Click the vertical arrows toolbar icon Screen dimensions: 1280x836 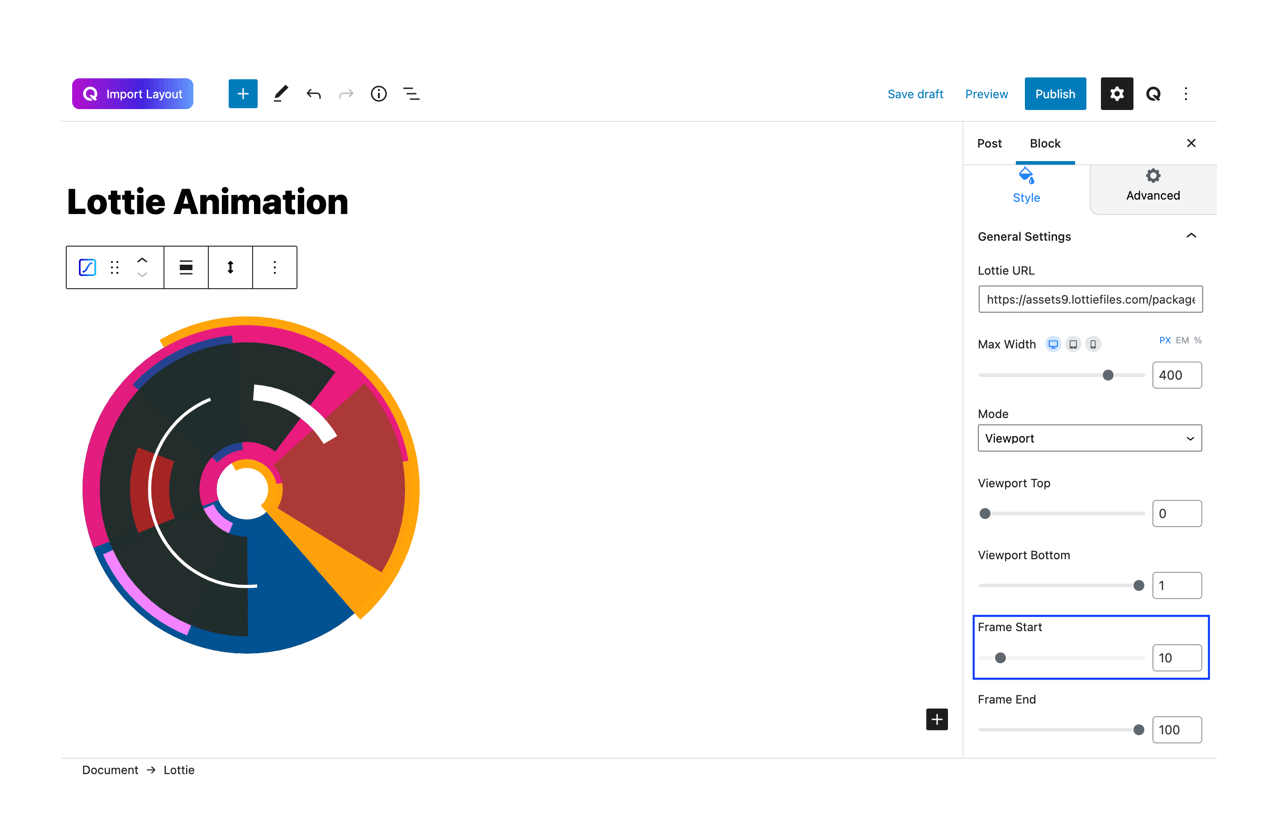[230, 267]
